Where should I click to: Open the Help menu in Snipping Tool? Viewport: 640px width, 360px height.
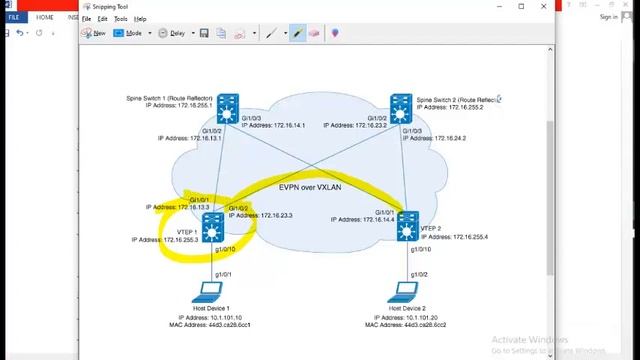[x=140, y=19]
